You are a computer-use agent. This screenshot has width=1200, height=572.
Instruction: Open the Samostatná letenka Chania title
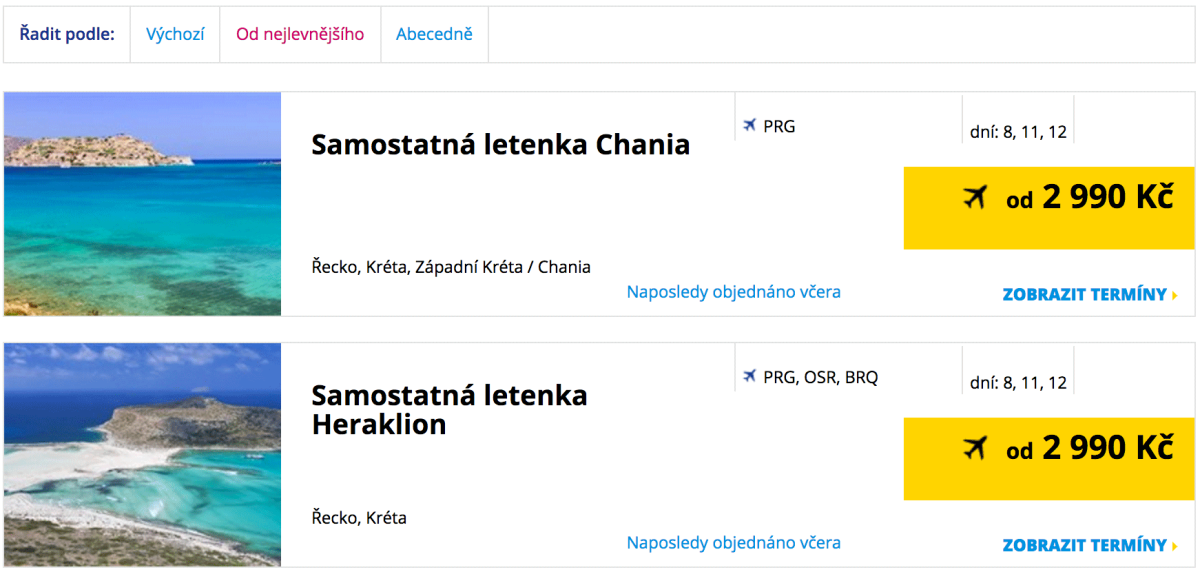click(x=500, y=145)
